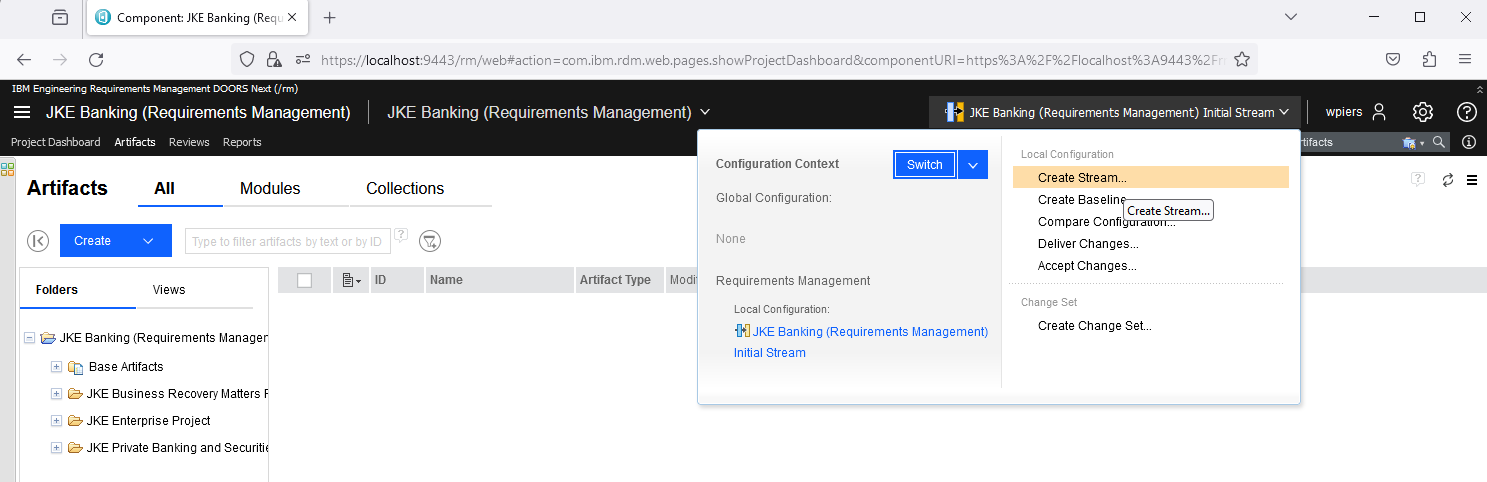Click the page help bubble icon

[1417, 179]
